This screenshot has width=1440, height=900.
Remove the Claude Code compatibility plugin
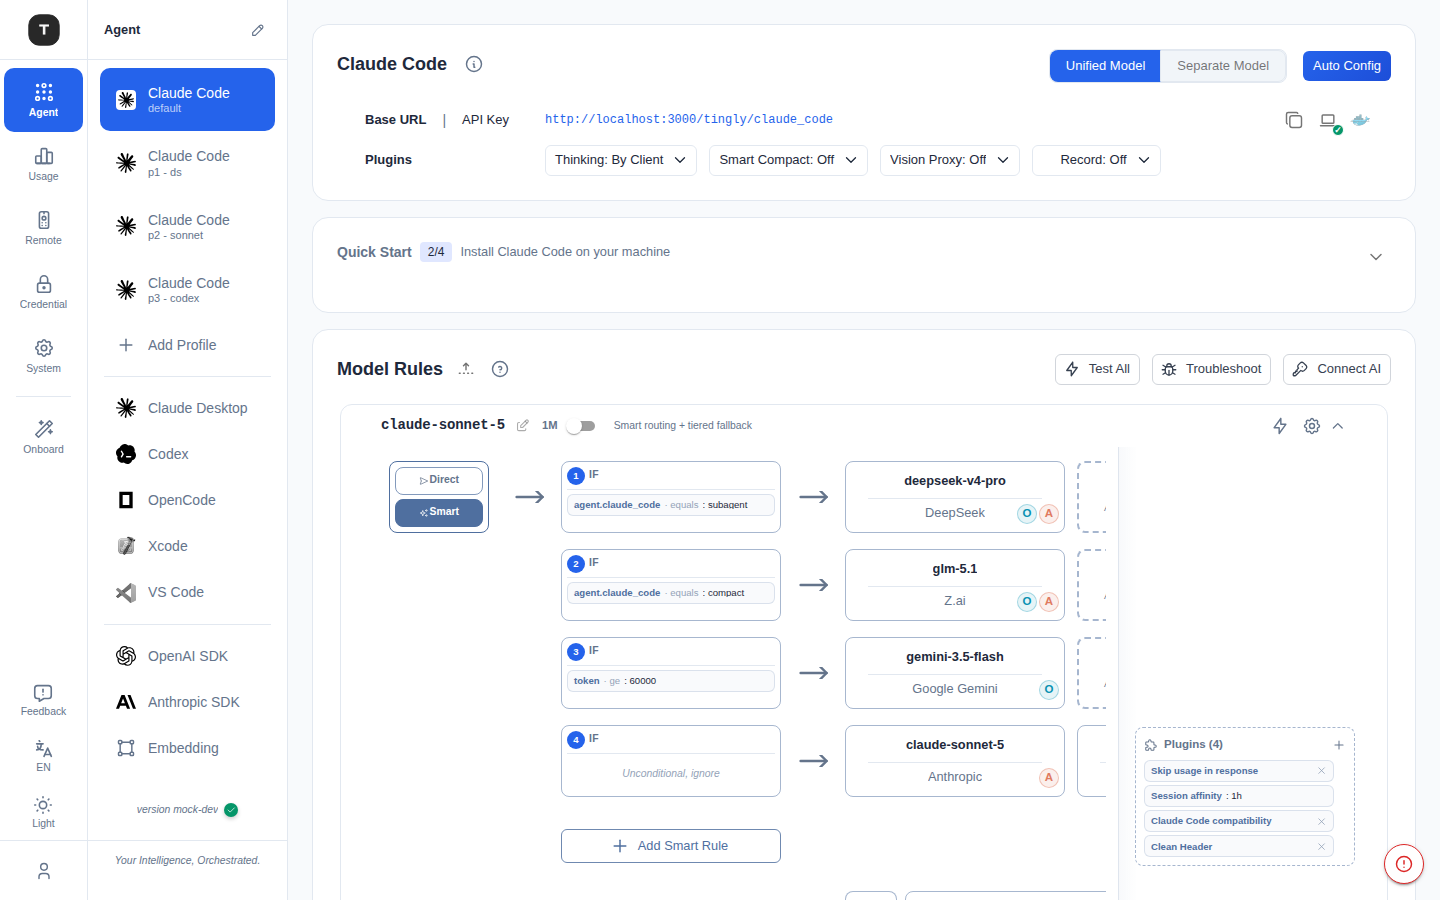1321,821
